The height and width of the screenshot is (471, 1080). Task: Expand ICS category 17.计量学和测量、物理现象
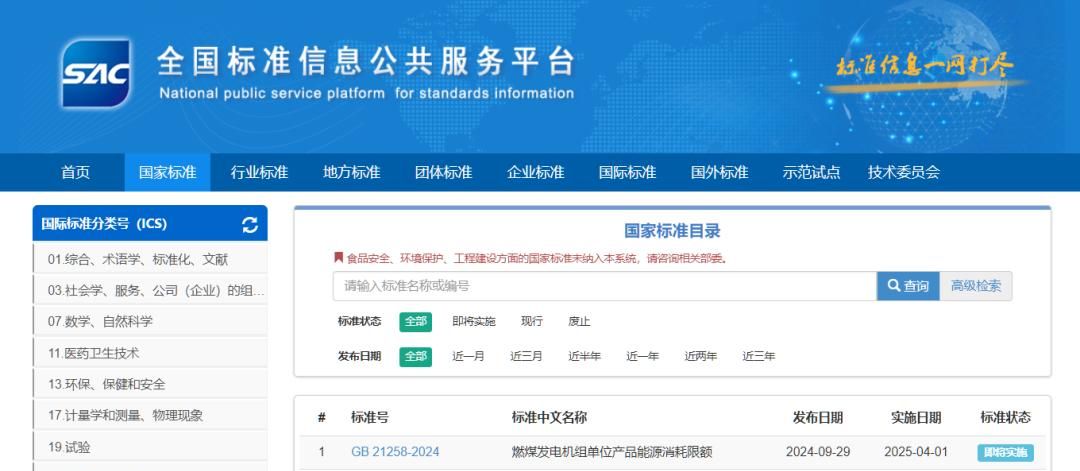pyautogui.click(x=150, y=415)
